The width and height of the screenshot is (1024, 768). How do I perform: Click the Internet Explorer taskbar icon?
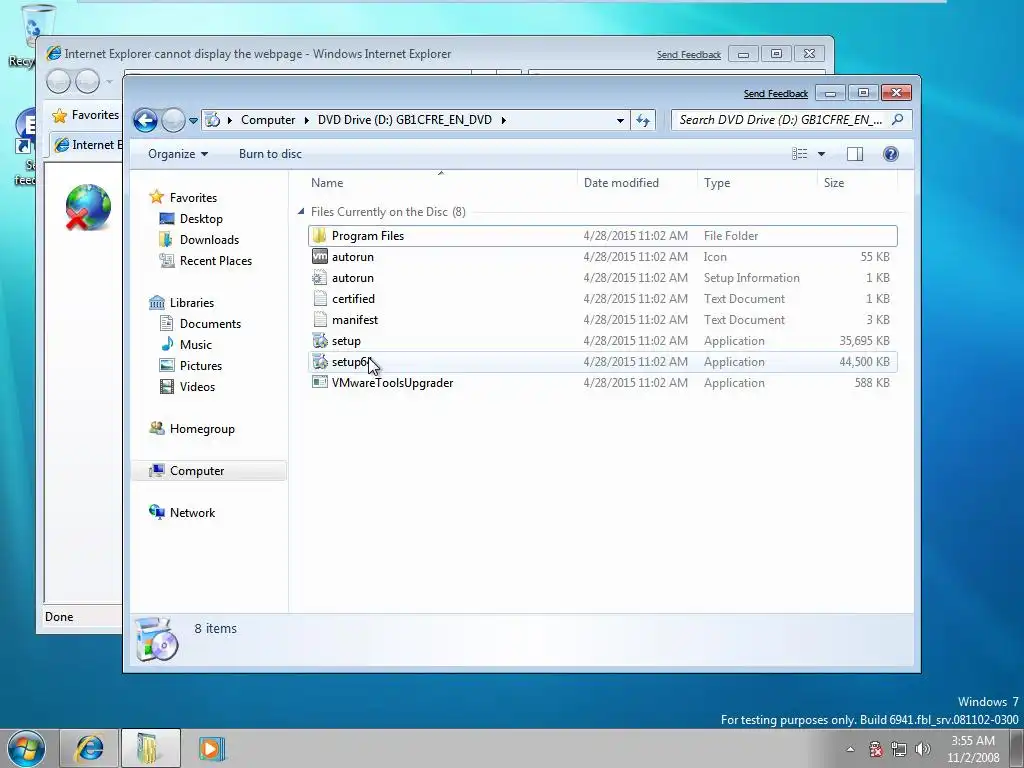89,748
